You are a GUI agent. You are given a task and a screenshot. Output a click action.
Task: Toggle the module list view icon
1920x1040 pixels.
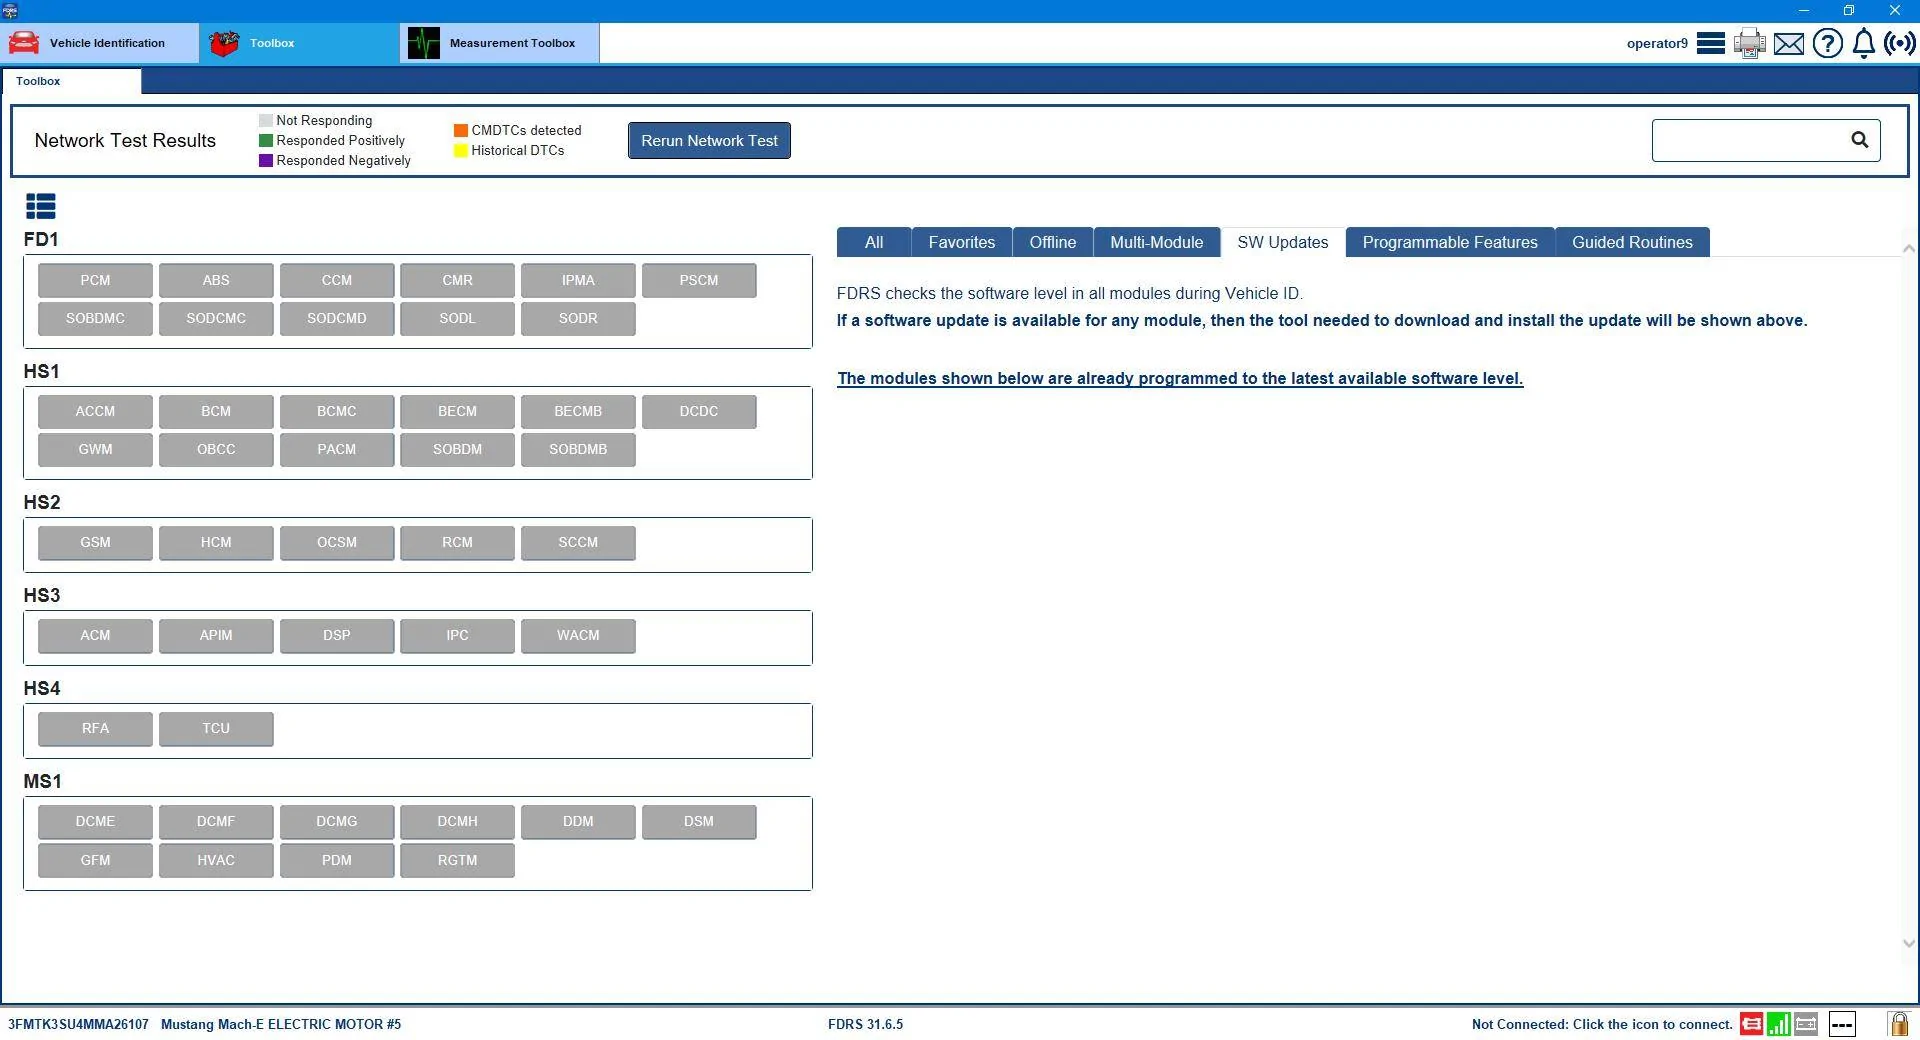41,206
